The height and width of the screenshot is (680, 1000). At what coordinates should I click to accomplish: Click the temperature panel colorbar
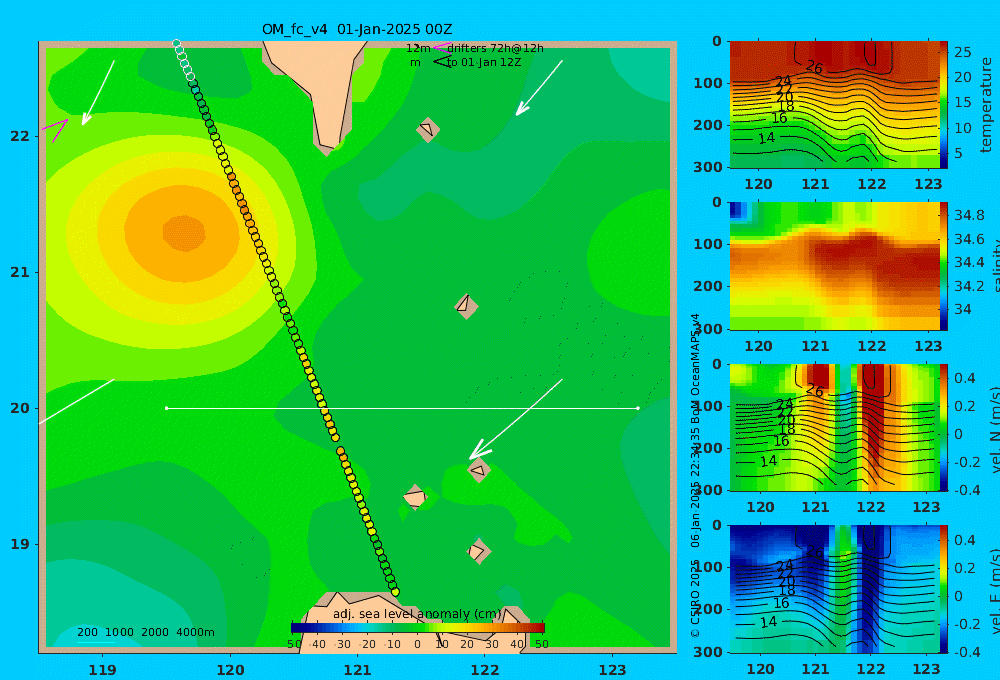click(944, 105)
